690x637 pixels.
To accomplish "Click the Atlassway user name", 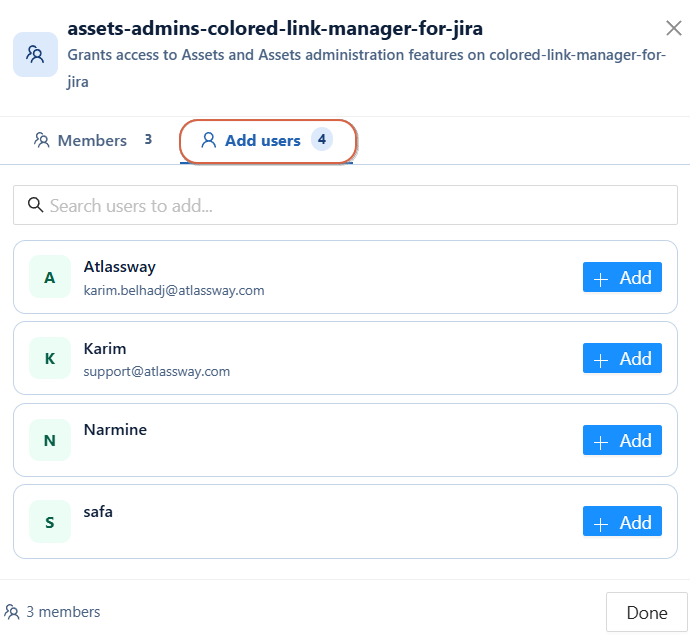I will [120, 267].
